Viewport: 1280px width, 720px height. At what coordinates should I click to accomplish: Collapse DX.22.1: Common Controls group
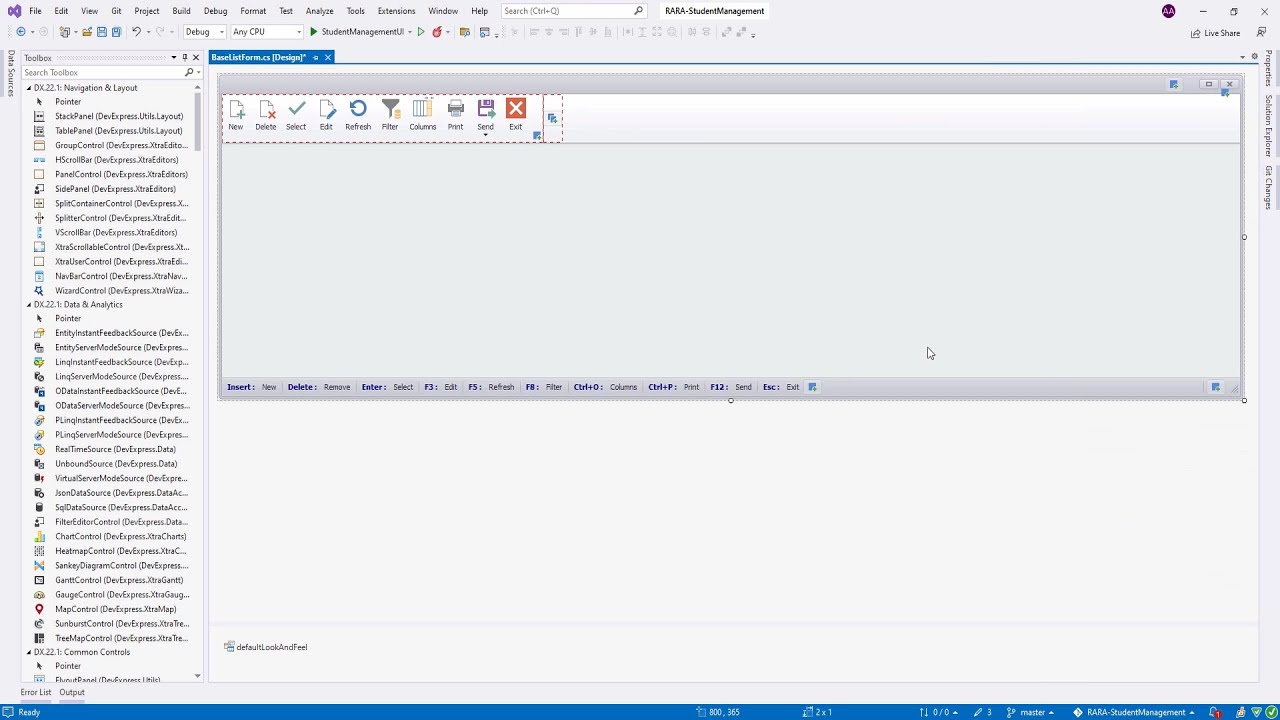click(x=29, y=652)
